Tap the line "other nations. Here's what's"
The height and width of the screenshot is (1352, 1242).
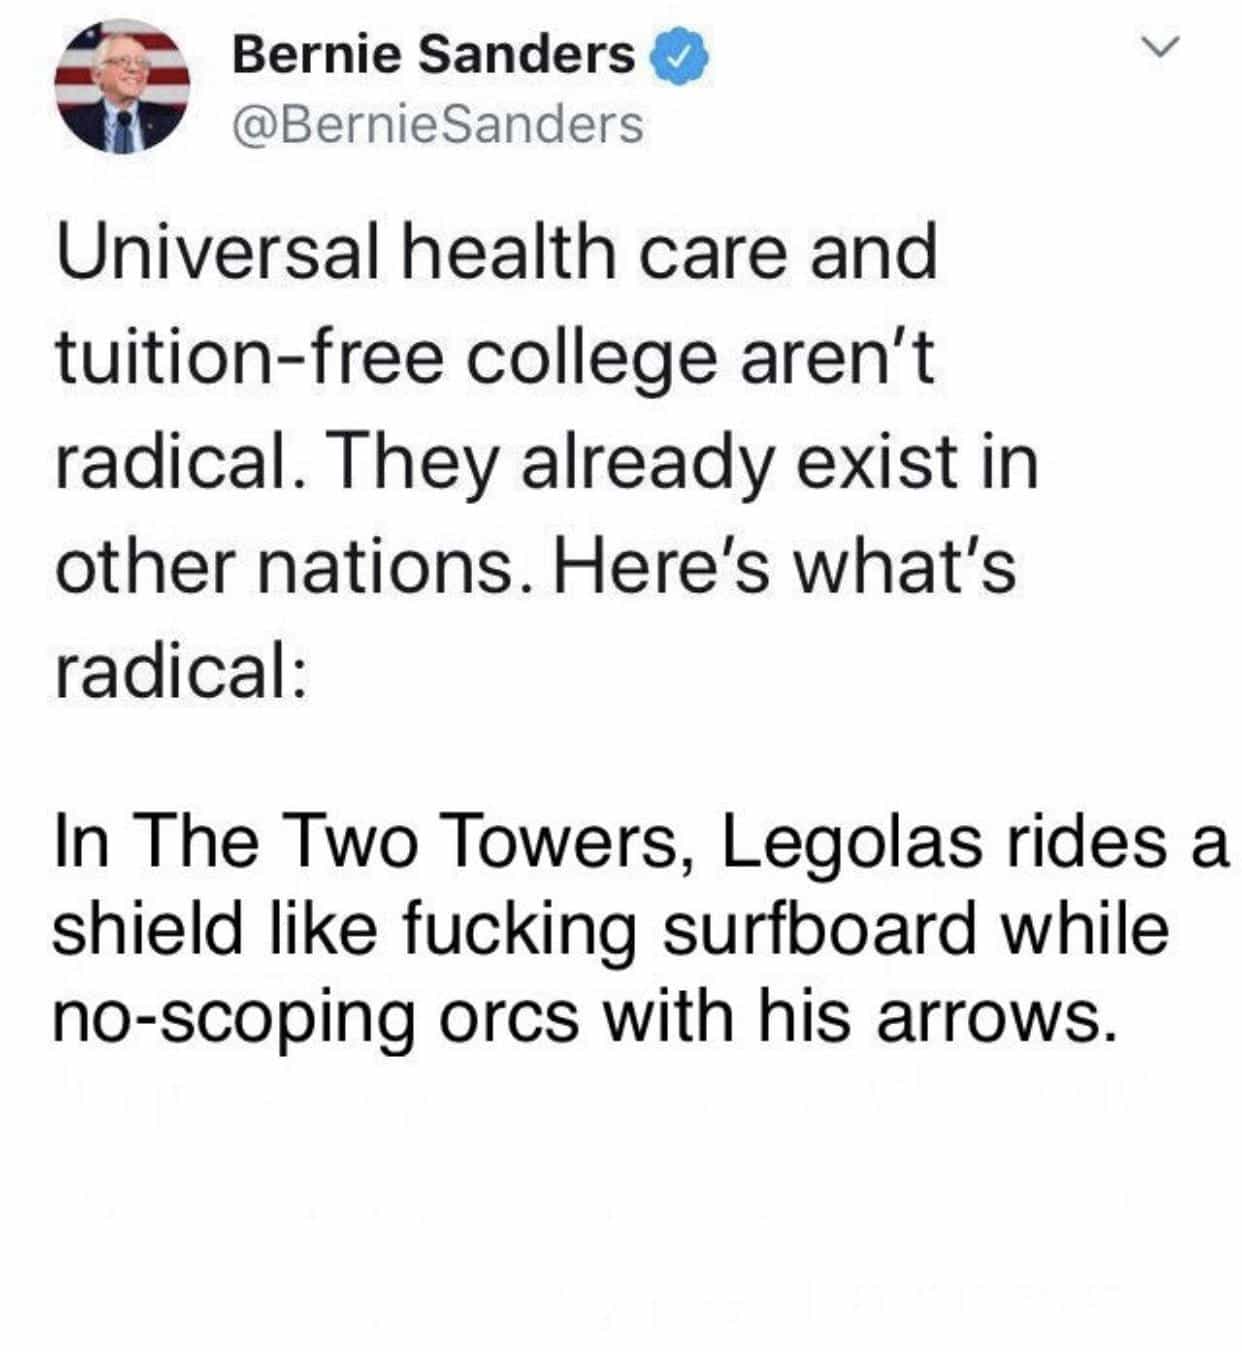coord(535,568)
